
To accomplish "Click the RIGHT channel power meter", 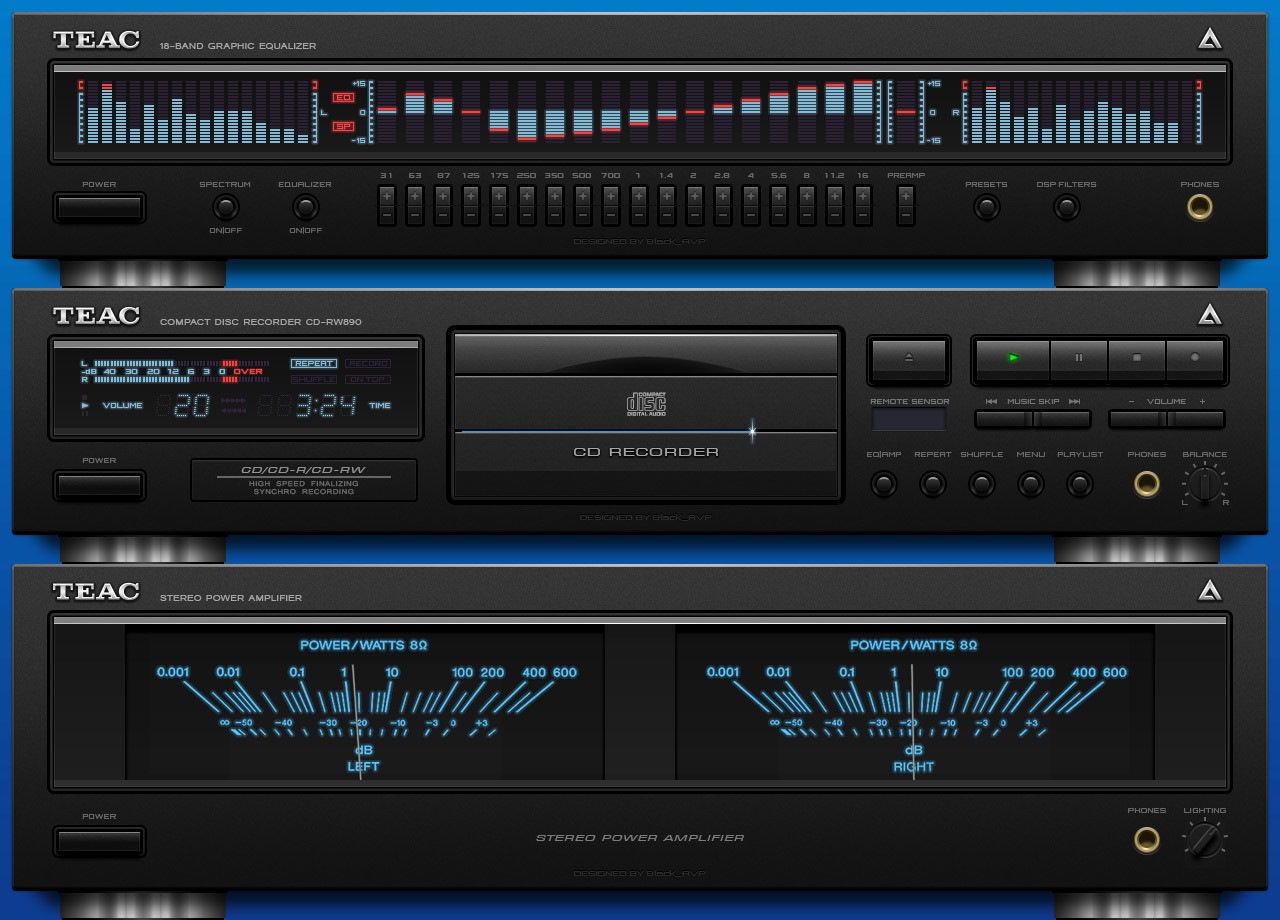I will (914, 704).
